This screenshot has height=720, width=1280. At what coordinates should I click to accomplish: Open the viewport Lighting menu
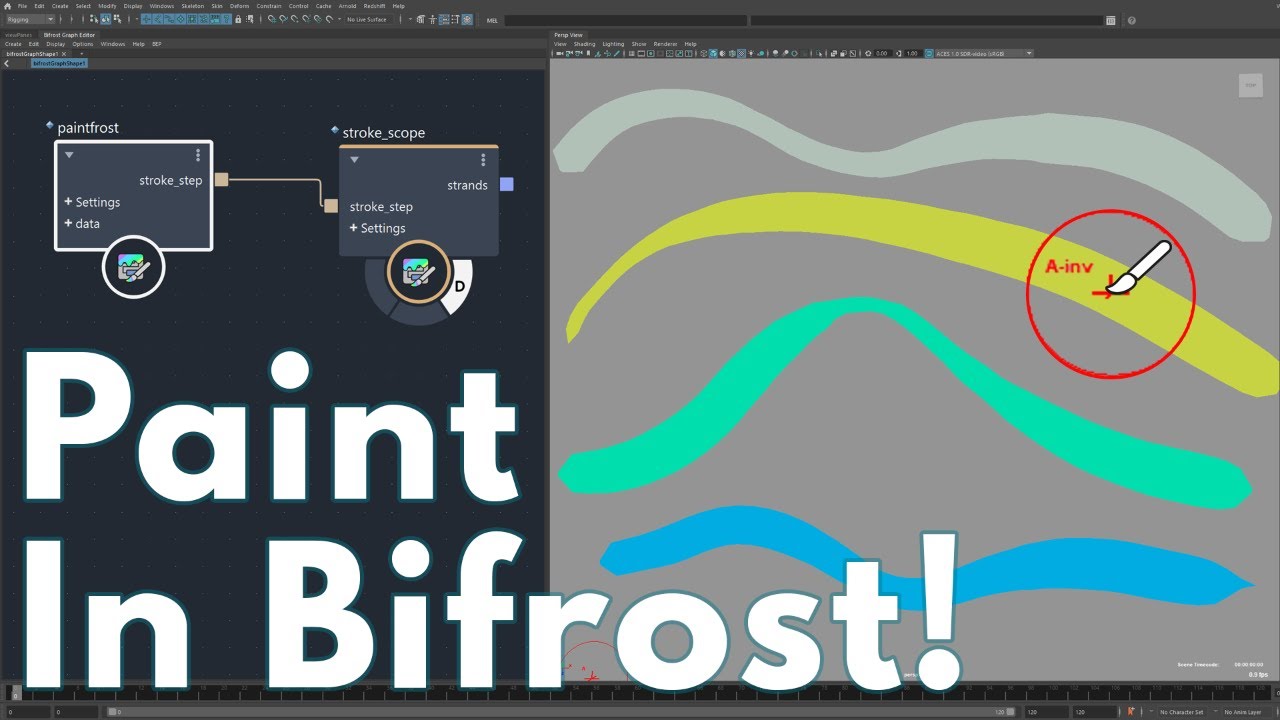point(613,44)
